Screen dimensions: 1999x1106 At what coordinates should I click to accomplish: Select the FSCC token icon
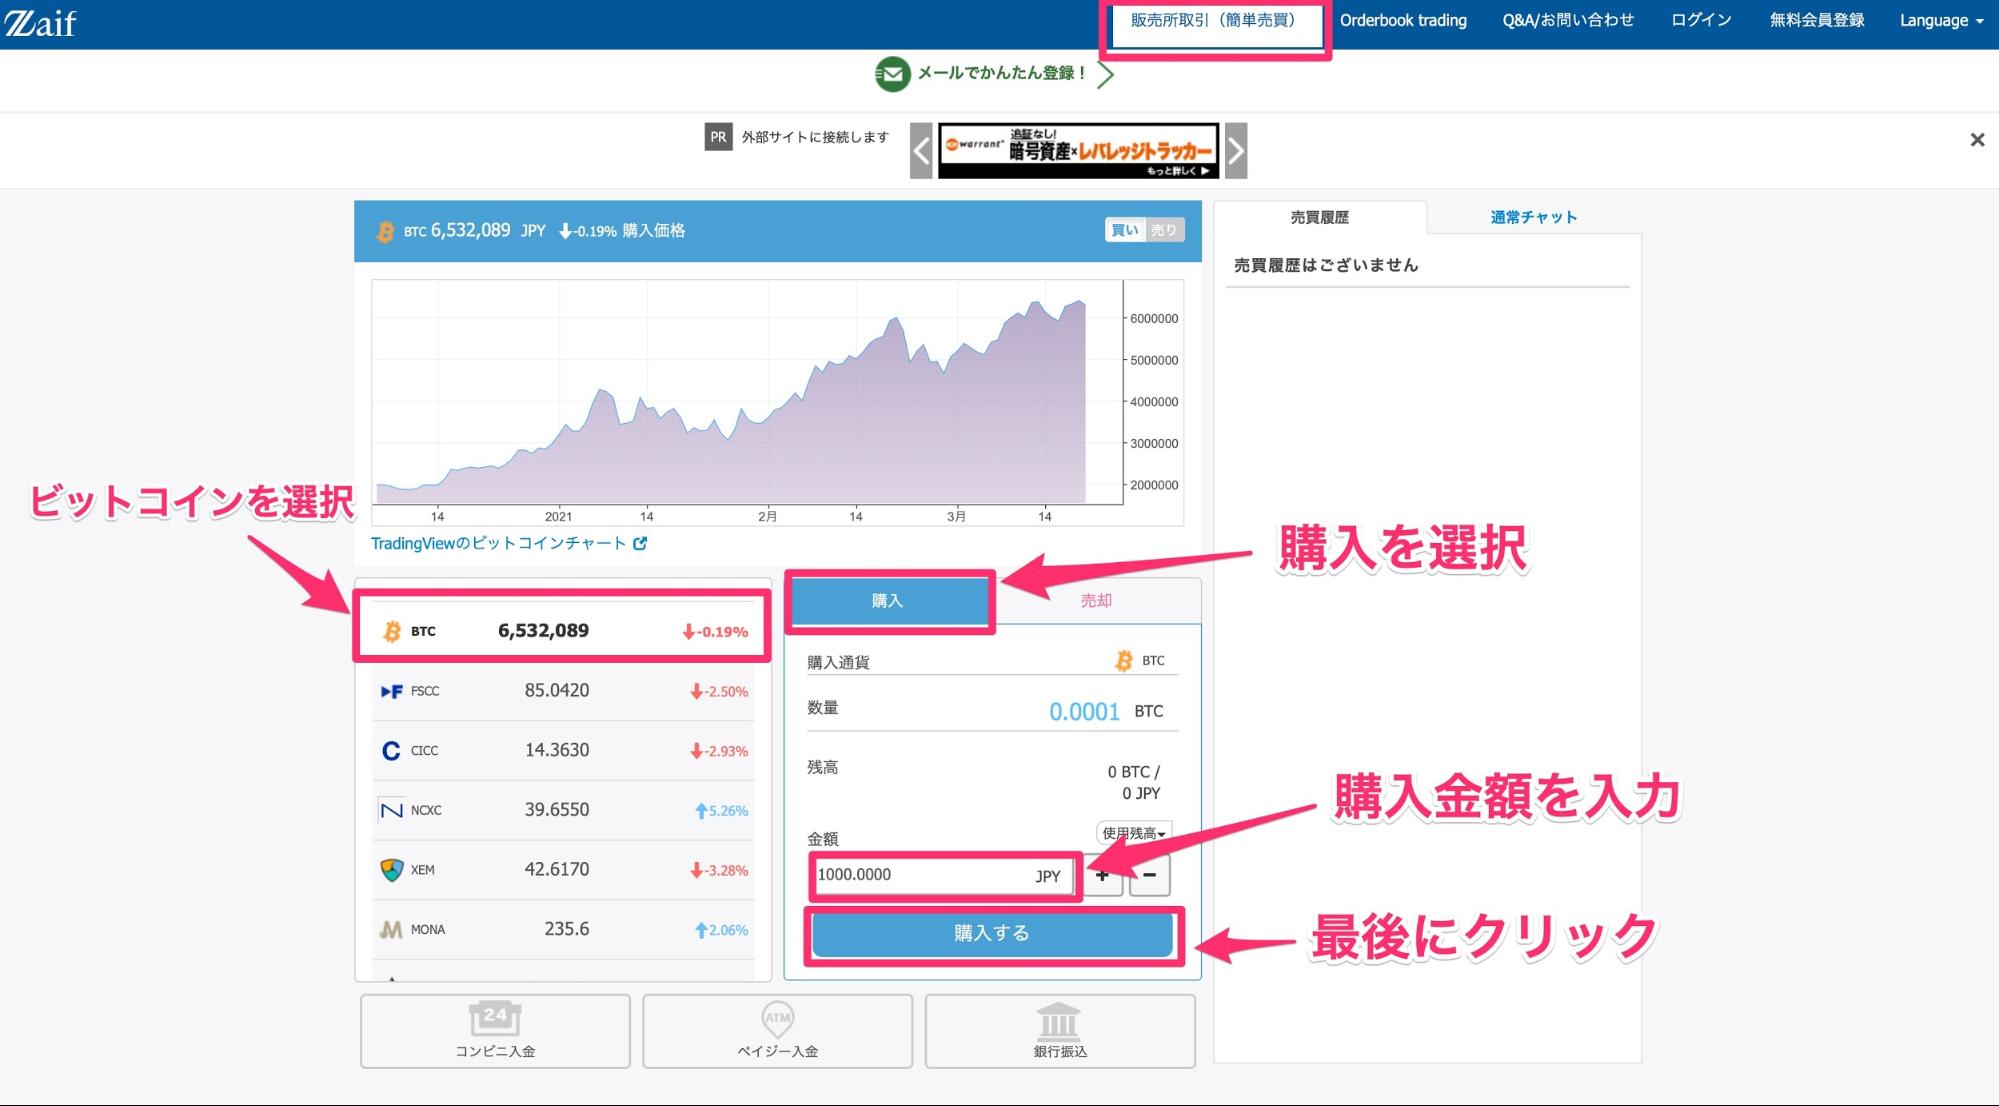(x=391, y=691)
